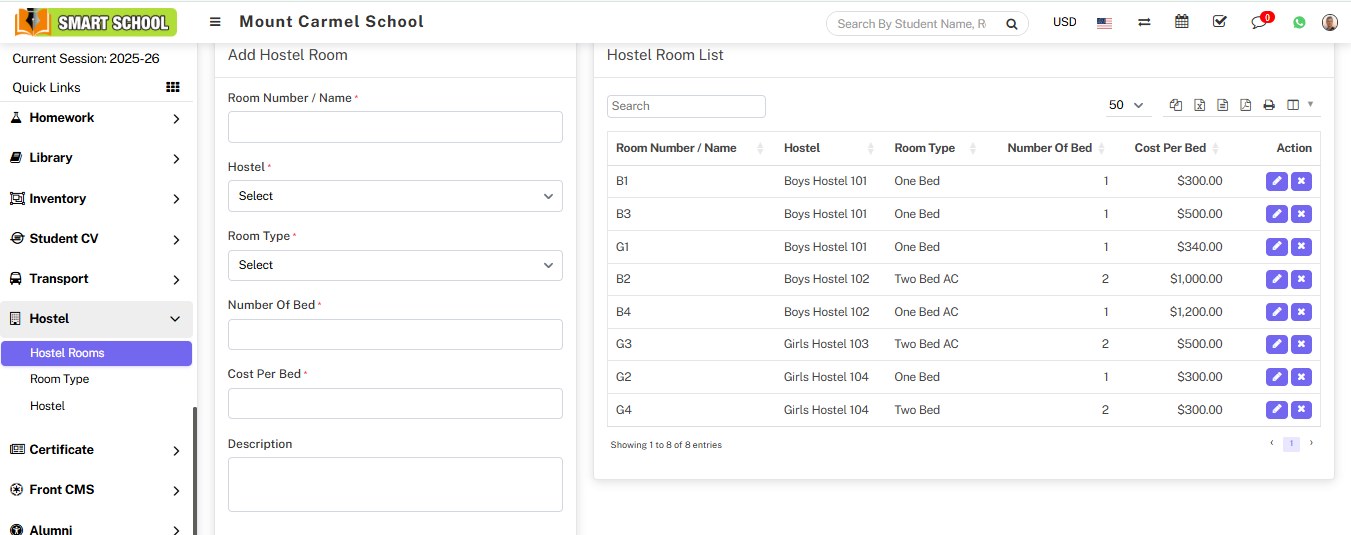Image resolution: width=1351 pixels, height=535 pixels.
Task: Export room list to Excel icon
Action: click(x=1199, y=105)
